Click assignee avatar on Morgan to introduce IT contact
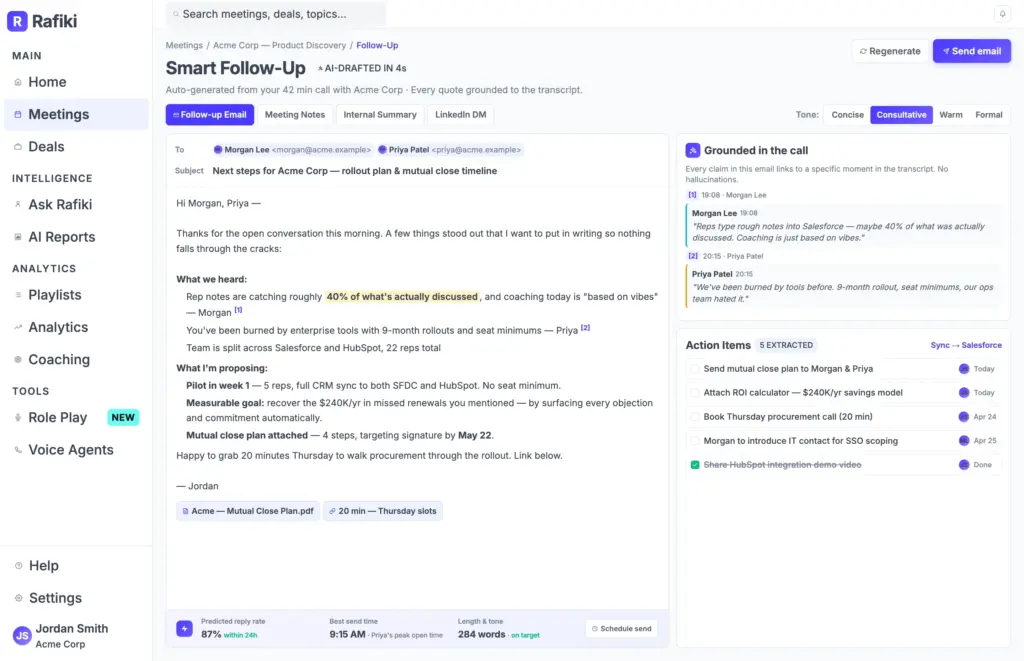Screen dimensions: 1024x661 pos(963,441)
